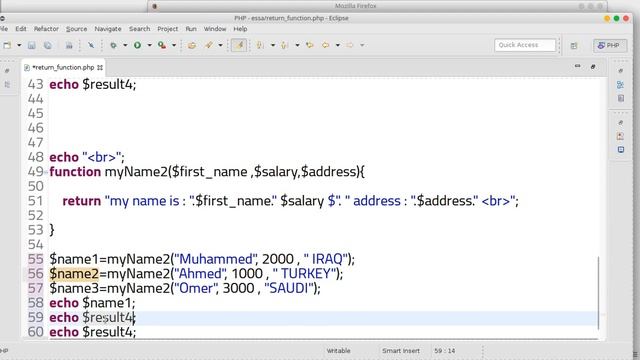
Task: Open Previous Annotation dropdown arrow
Action: [297, 45]
